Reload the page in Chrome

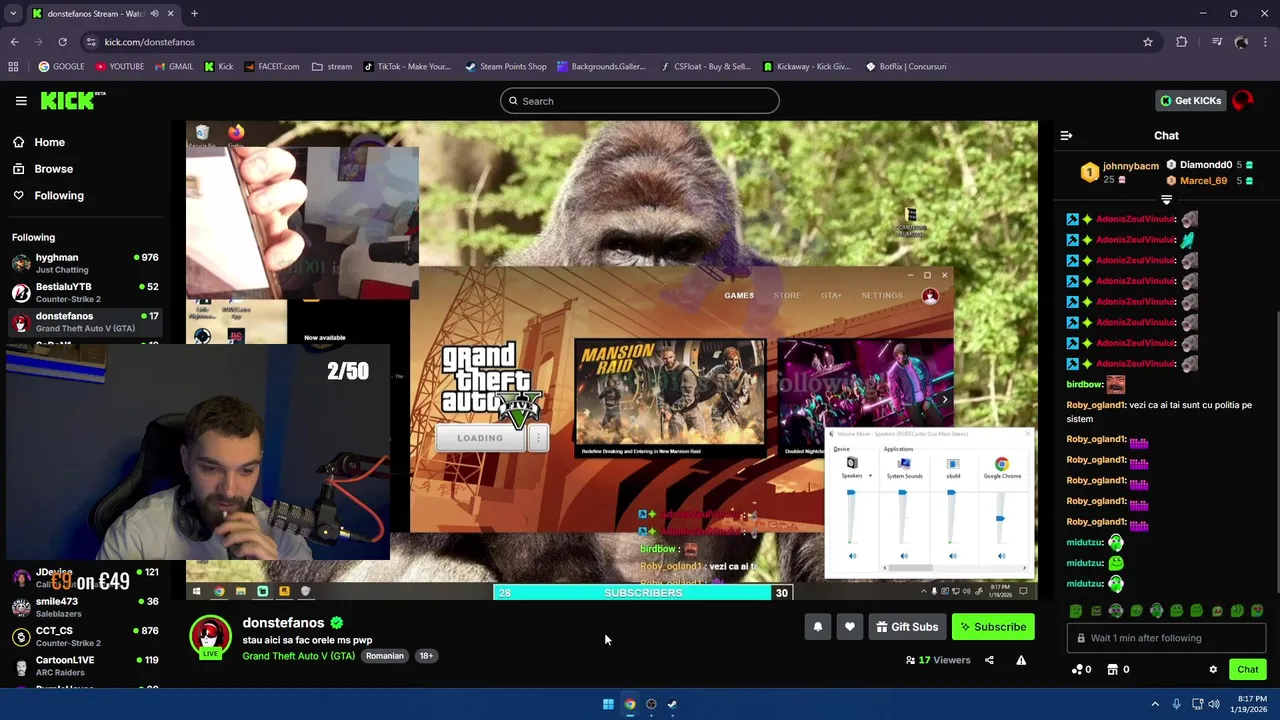(x=62, y=42)
